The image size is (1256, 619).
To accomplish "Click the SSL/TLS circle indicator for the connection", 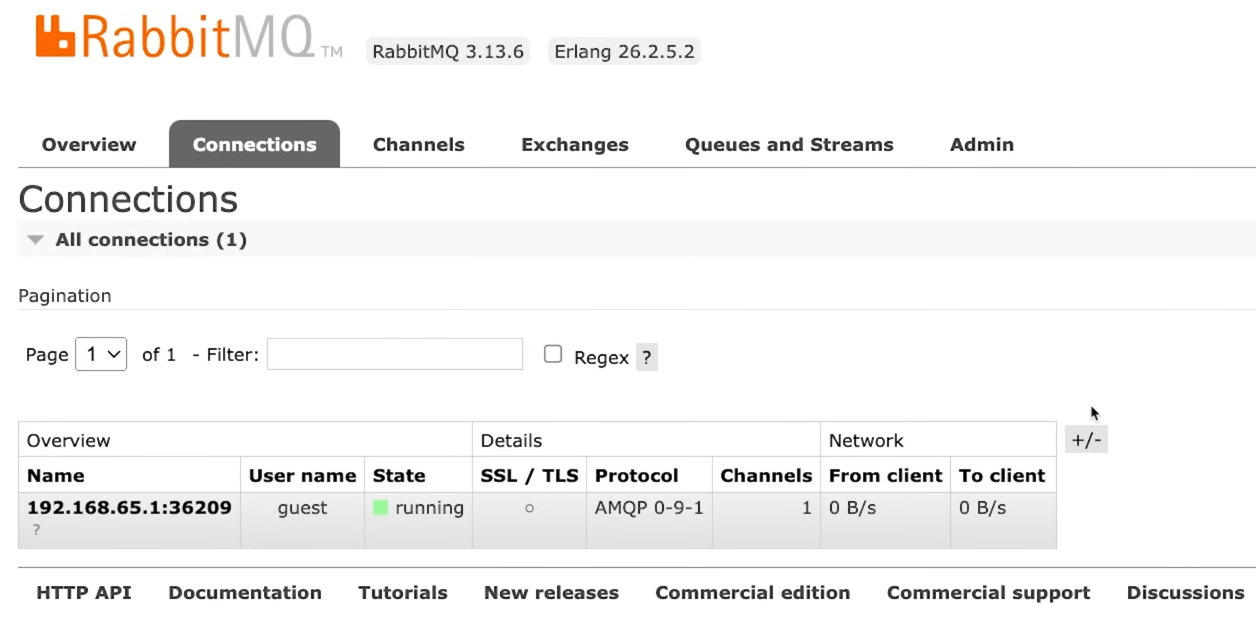I will coord(529,508).
